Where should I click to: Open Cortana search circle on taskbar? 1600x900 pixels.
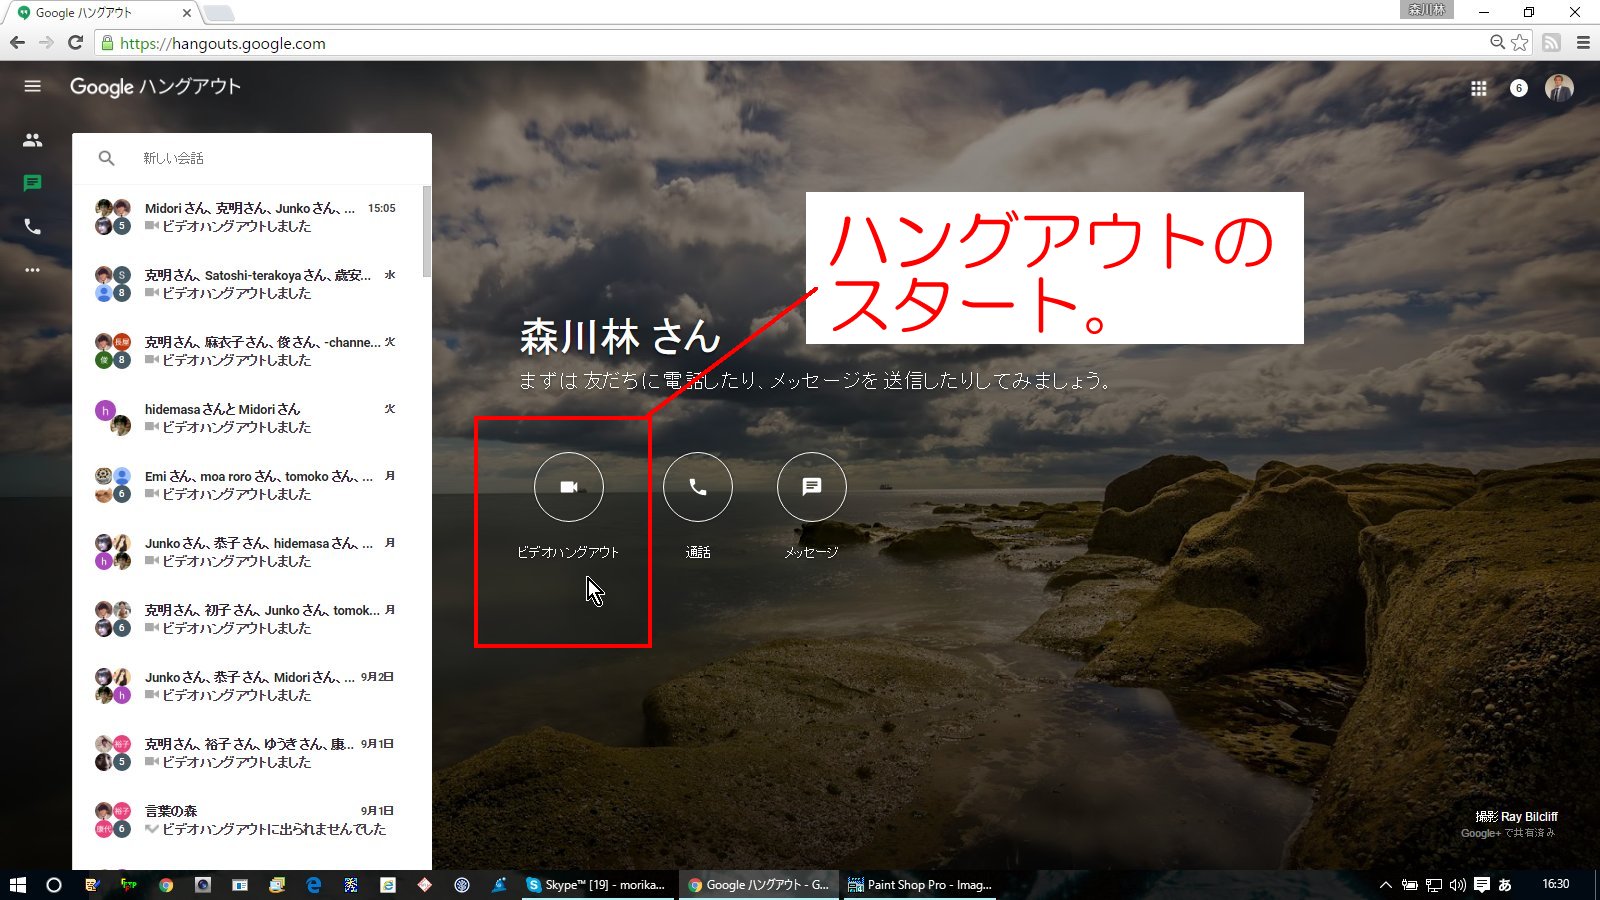pyautogui.click(x=54, y=885)
